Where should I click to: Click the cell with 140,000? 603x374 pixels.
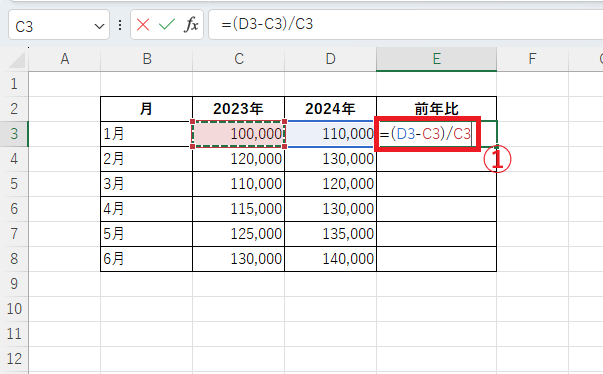(x=330, y=259)
